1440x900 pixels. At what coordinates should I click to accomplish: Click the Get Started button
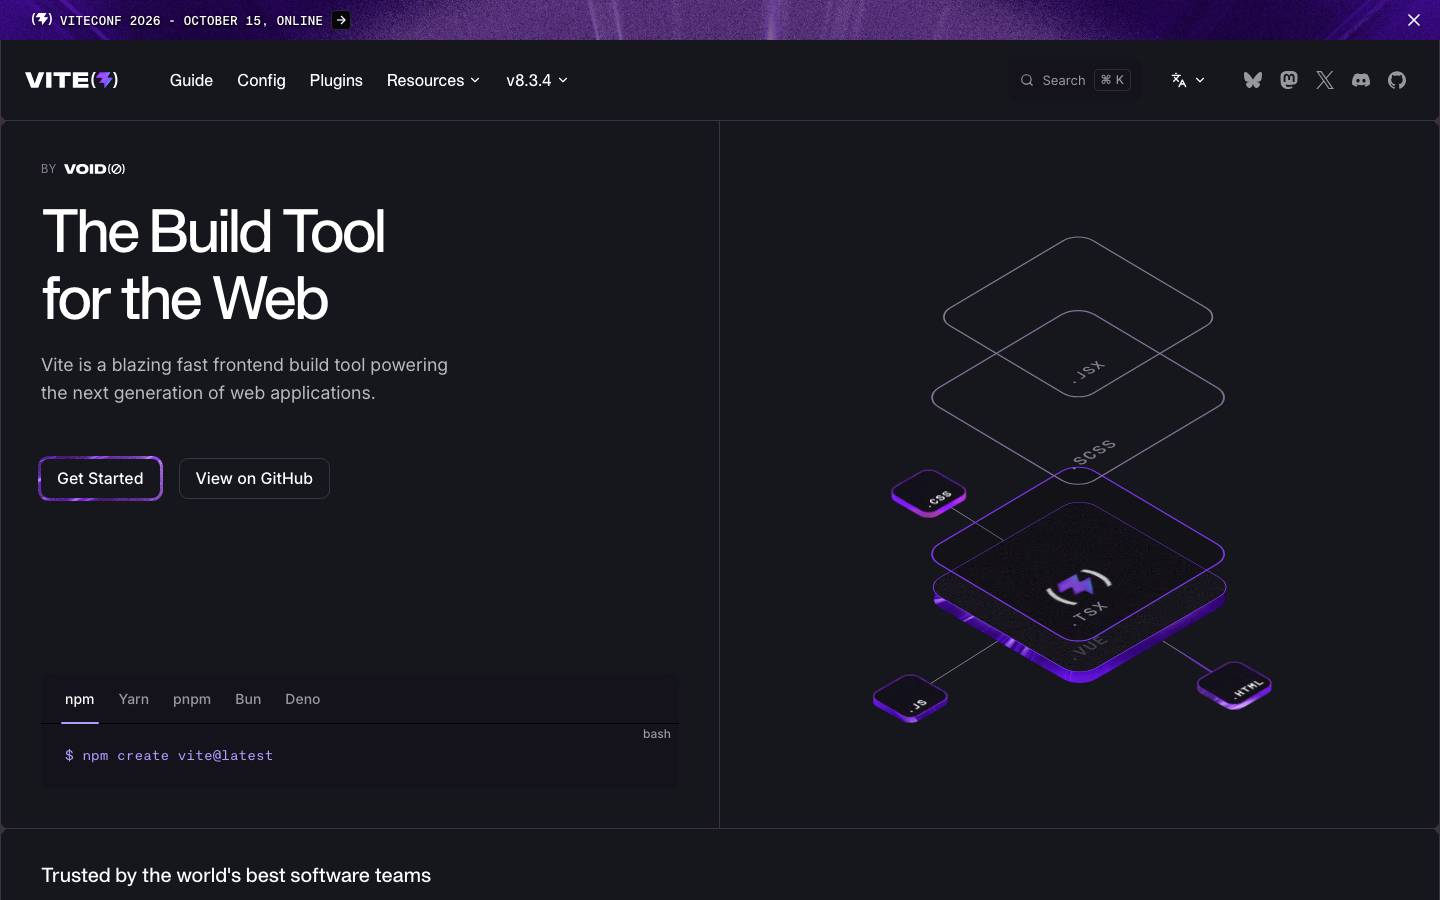pyautogui.click(x=100, y=478)
